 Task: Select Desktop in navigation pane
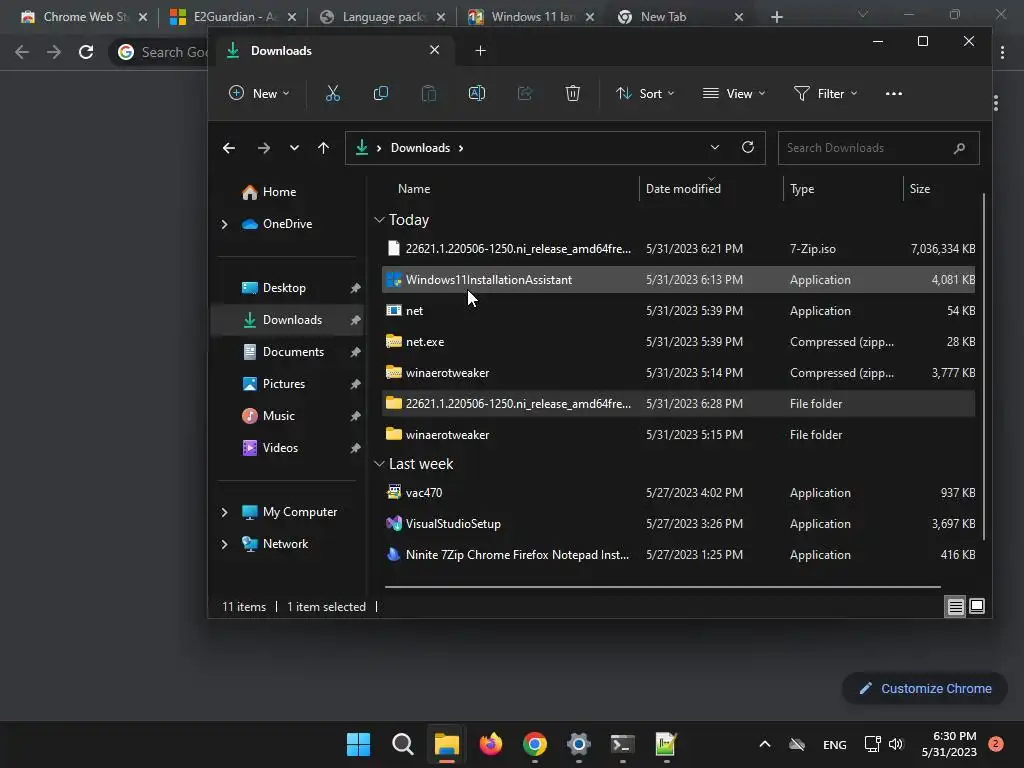pos(284,288)
